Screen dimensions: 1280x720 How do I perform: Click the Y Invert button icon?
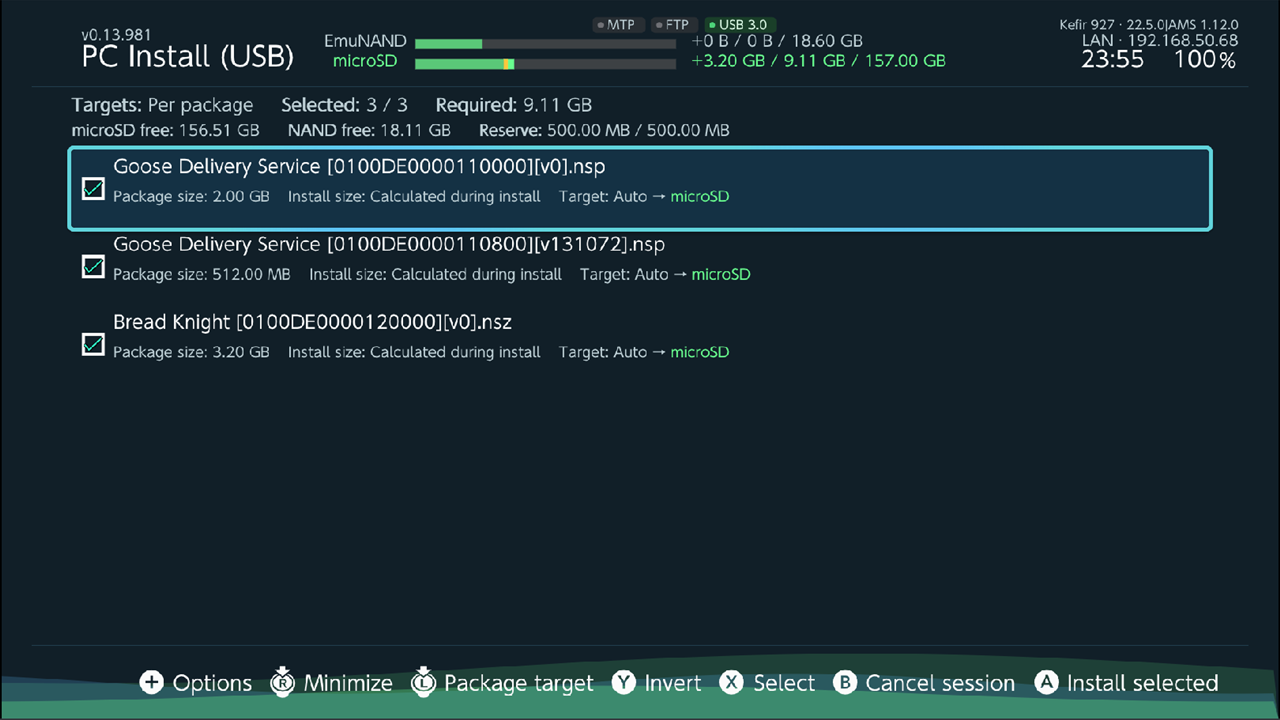[x=624, y=683]
